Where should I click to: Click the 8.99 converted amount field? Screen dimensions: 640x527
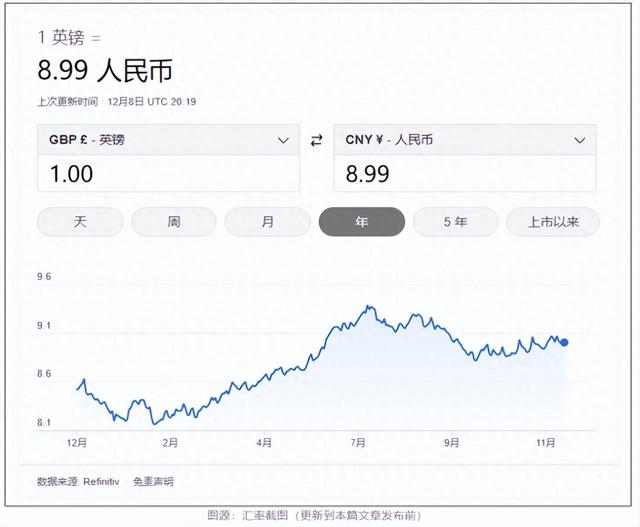(x=464, y=174)
